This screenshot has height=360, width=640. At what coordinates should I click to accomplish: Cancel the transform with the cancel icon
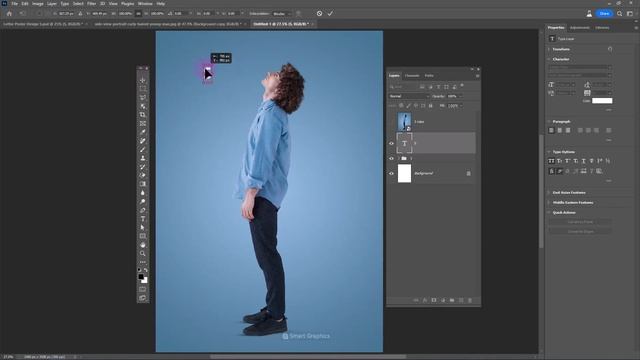tap(319, 13)
